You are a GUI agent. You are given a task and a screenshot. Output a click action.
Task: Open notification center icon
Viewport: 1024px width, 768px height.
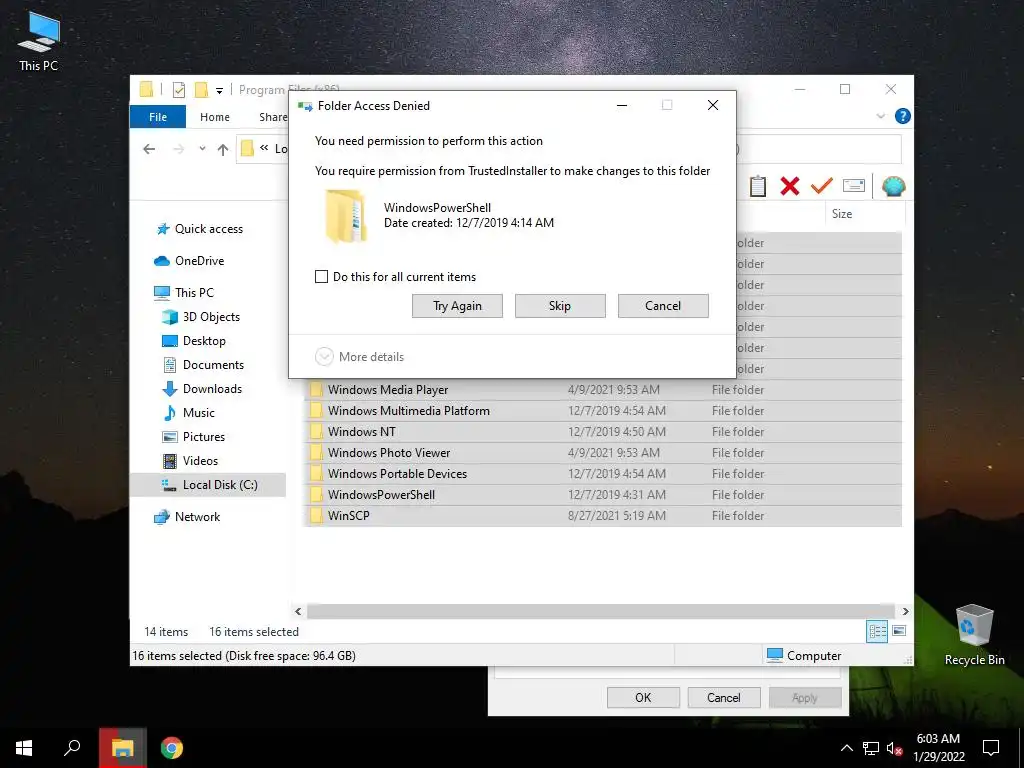[991, 748]
